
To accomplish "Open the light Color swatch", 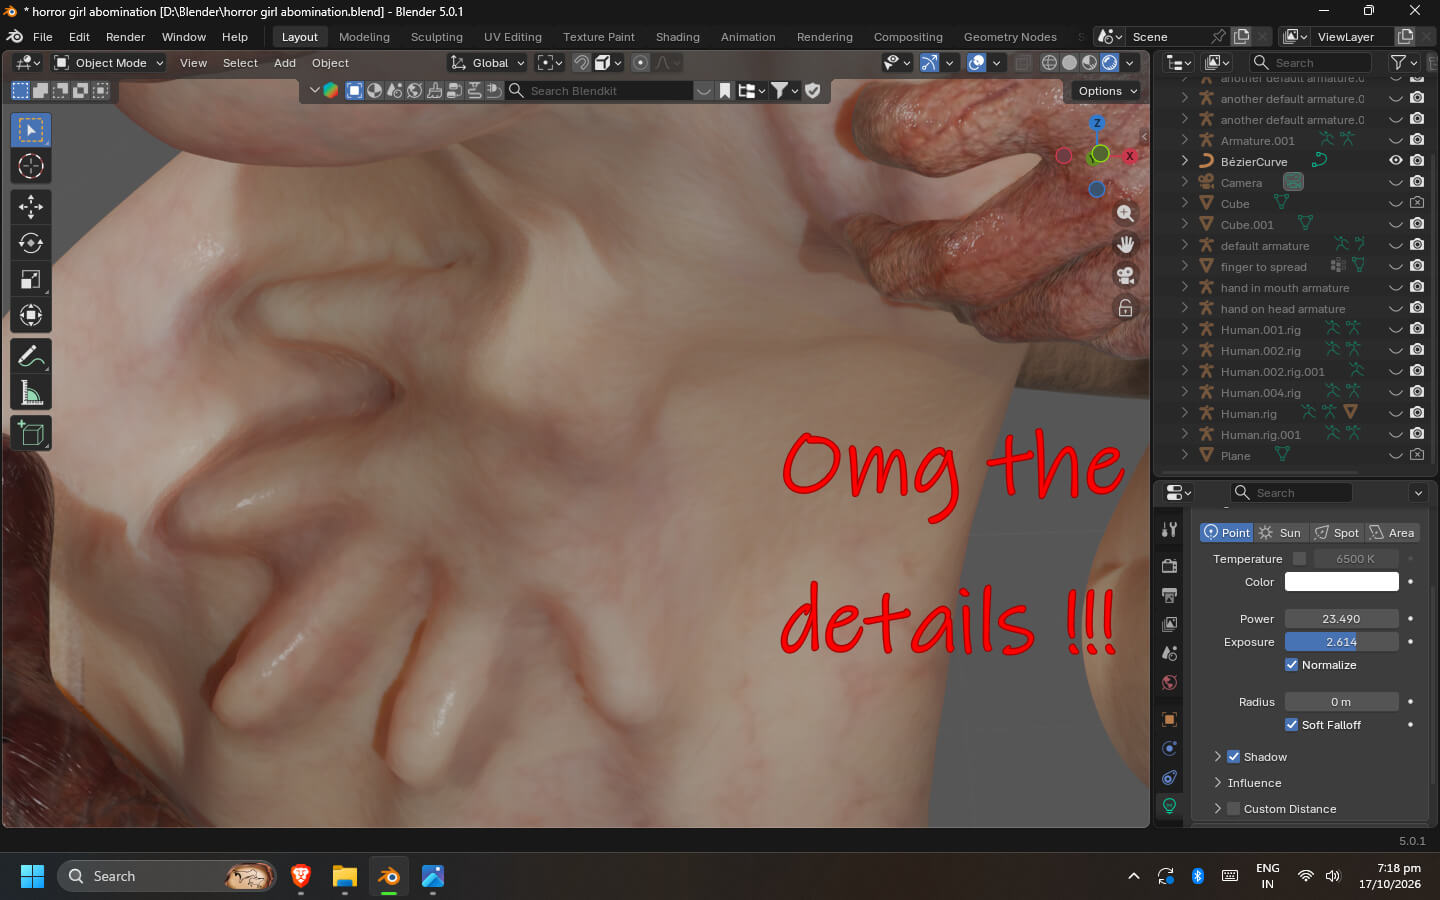I will click(x=1342, y=582).
